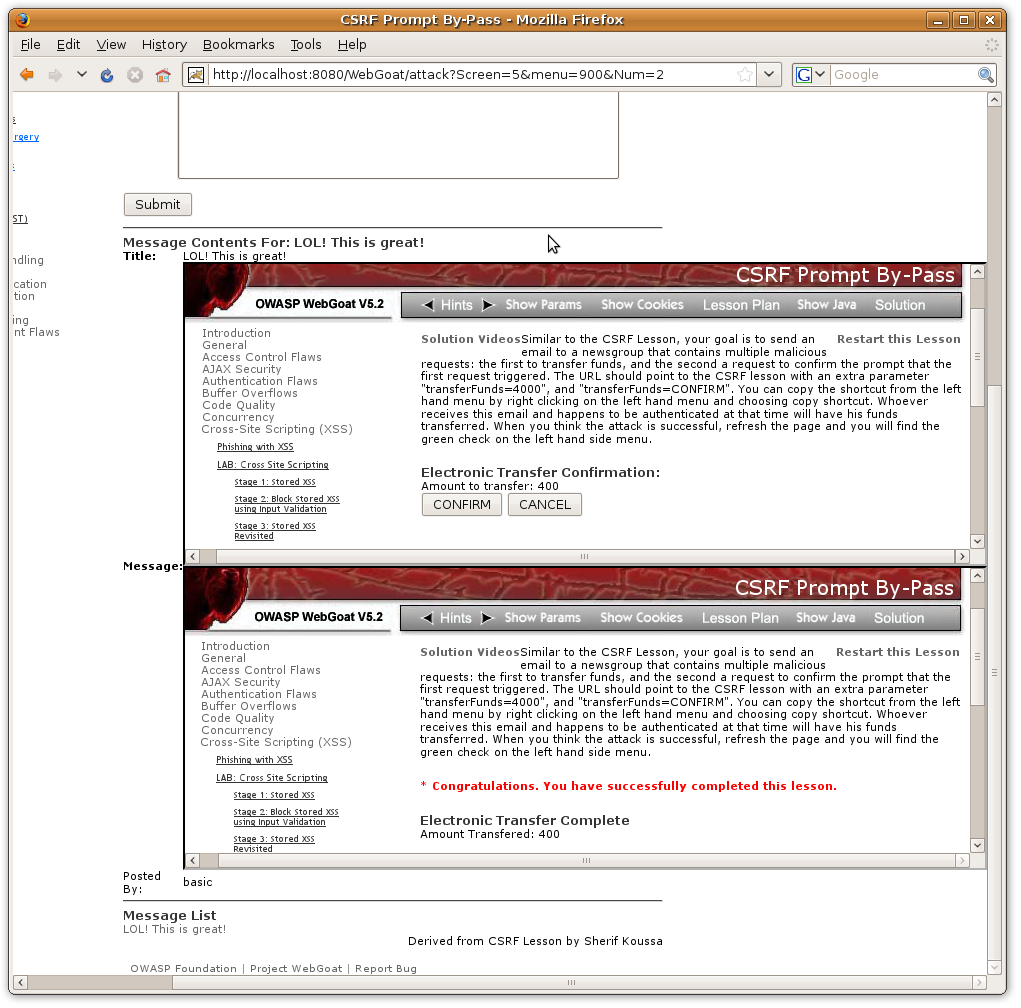Screen dimensions: 1021x1008
Task: Click previous hint arrow in first frame
Action: point(428,305)
